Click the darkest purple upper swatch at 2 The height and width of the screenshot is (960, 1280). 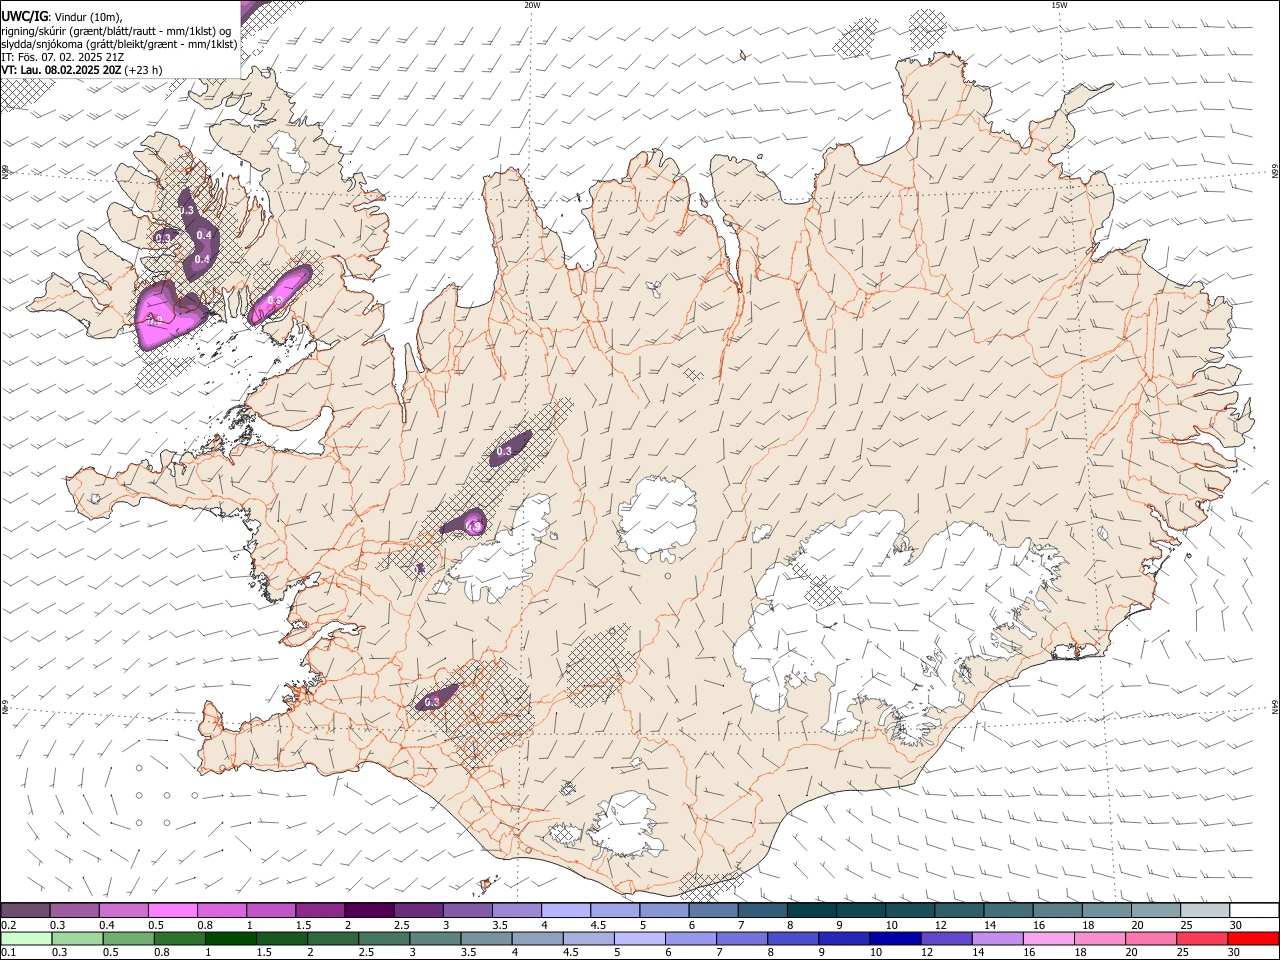tap(369, 910)
